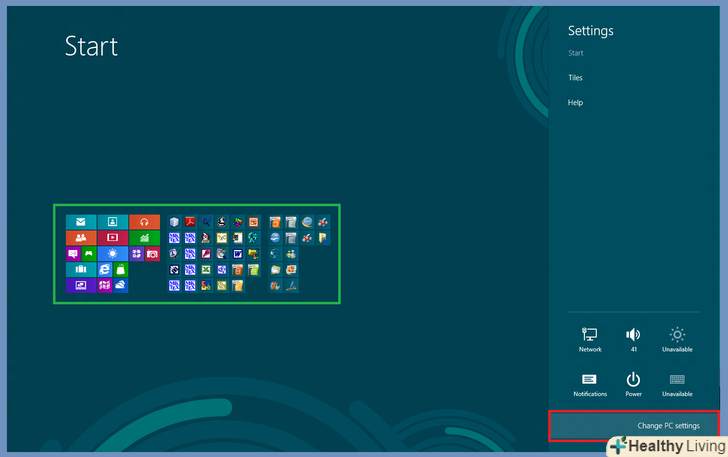Open the green Store shopping bag tile
Screen dimensions: 728x457
tap(121, 269)
